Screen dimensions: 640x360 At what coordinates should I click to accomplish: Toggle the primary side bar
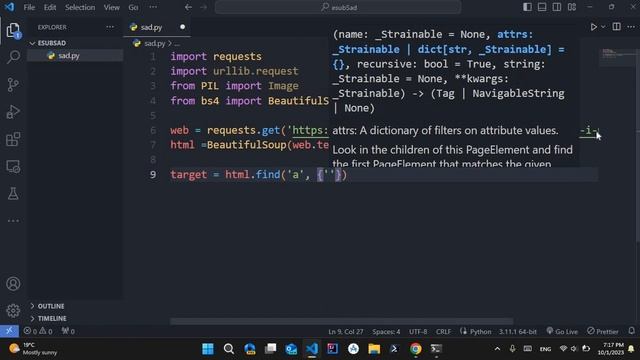[x=527, y=7]
